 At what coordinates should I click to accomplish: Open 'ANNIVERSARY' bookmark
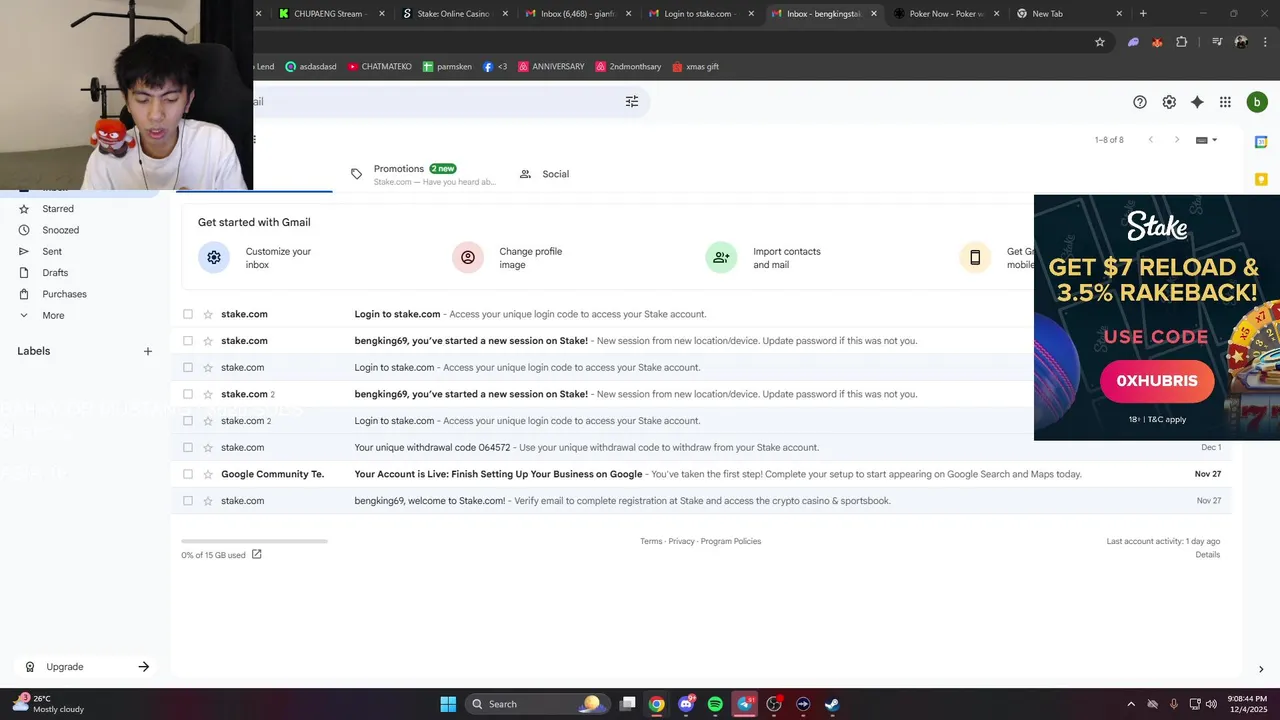tap(551, 66)
